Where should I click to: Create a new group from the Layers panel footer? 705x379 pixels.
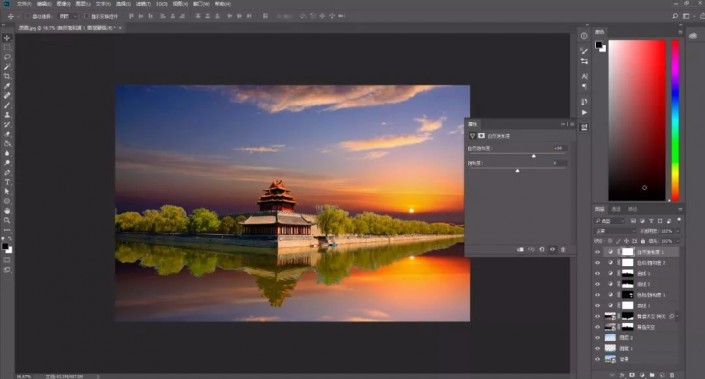click(652, 375)
